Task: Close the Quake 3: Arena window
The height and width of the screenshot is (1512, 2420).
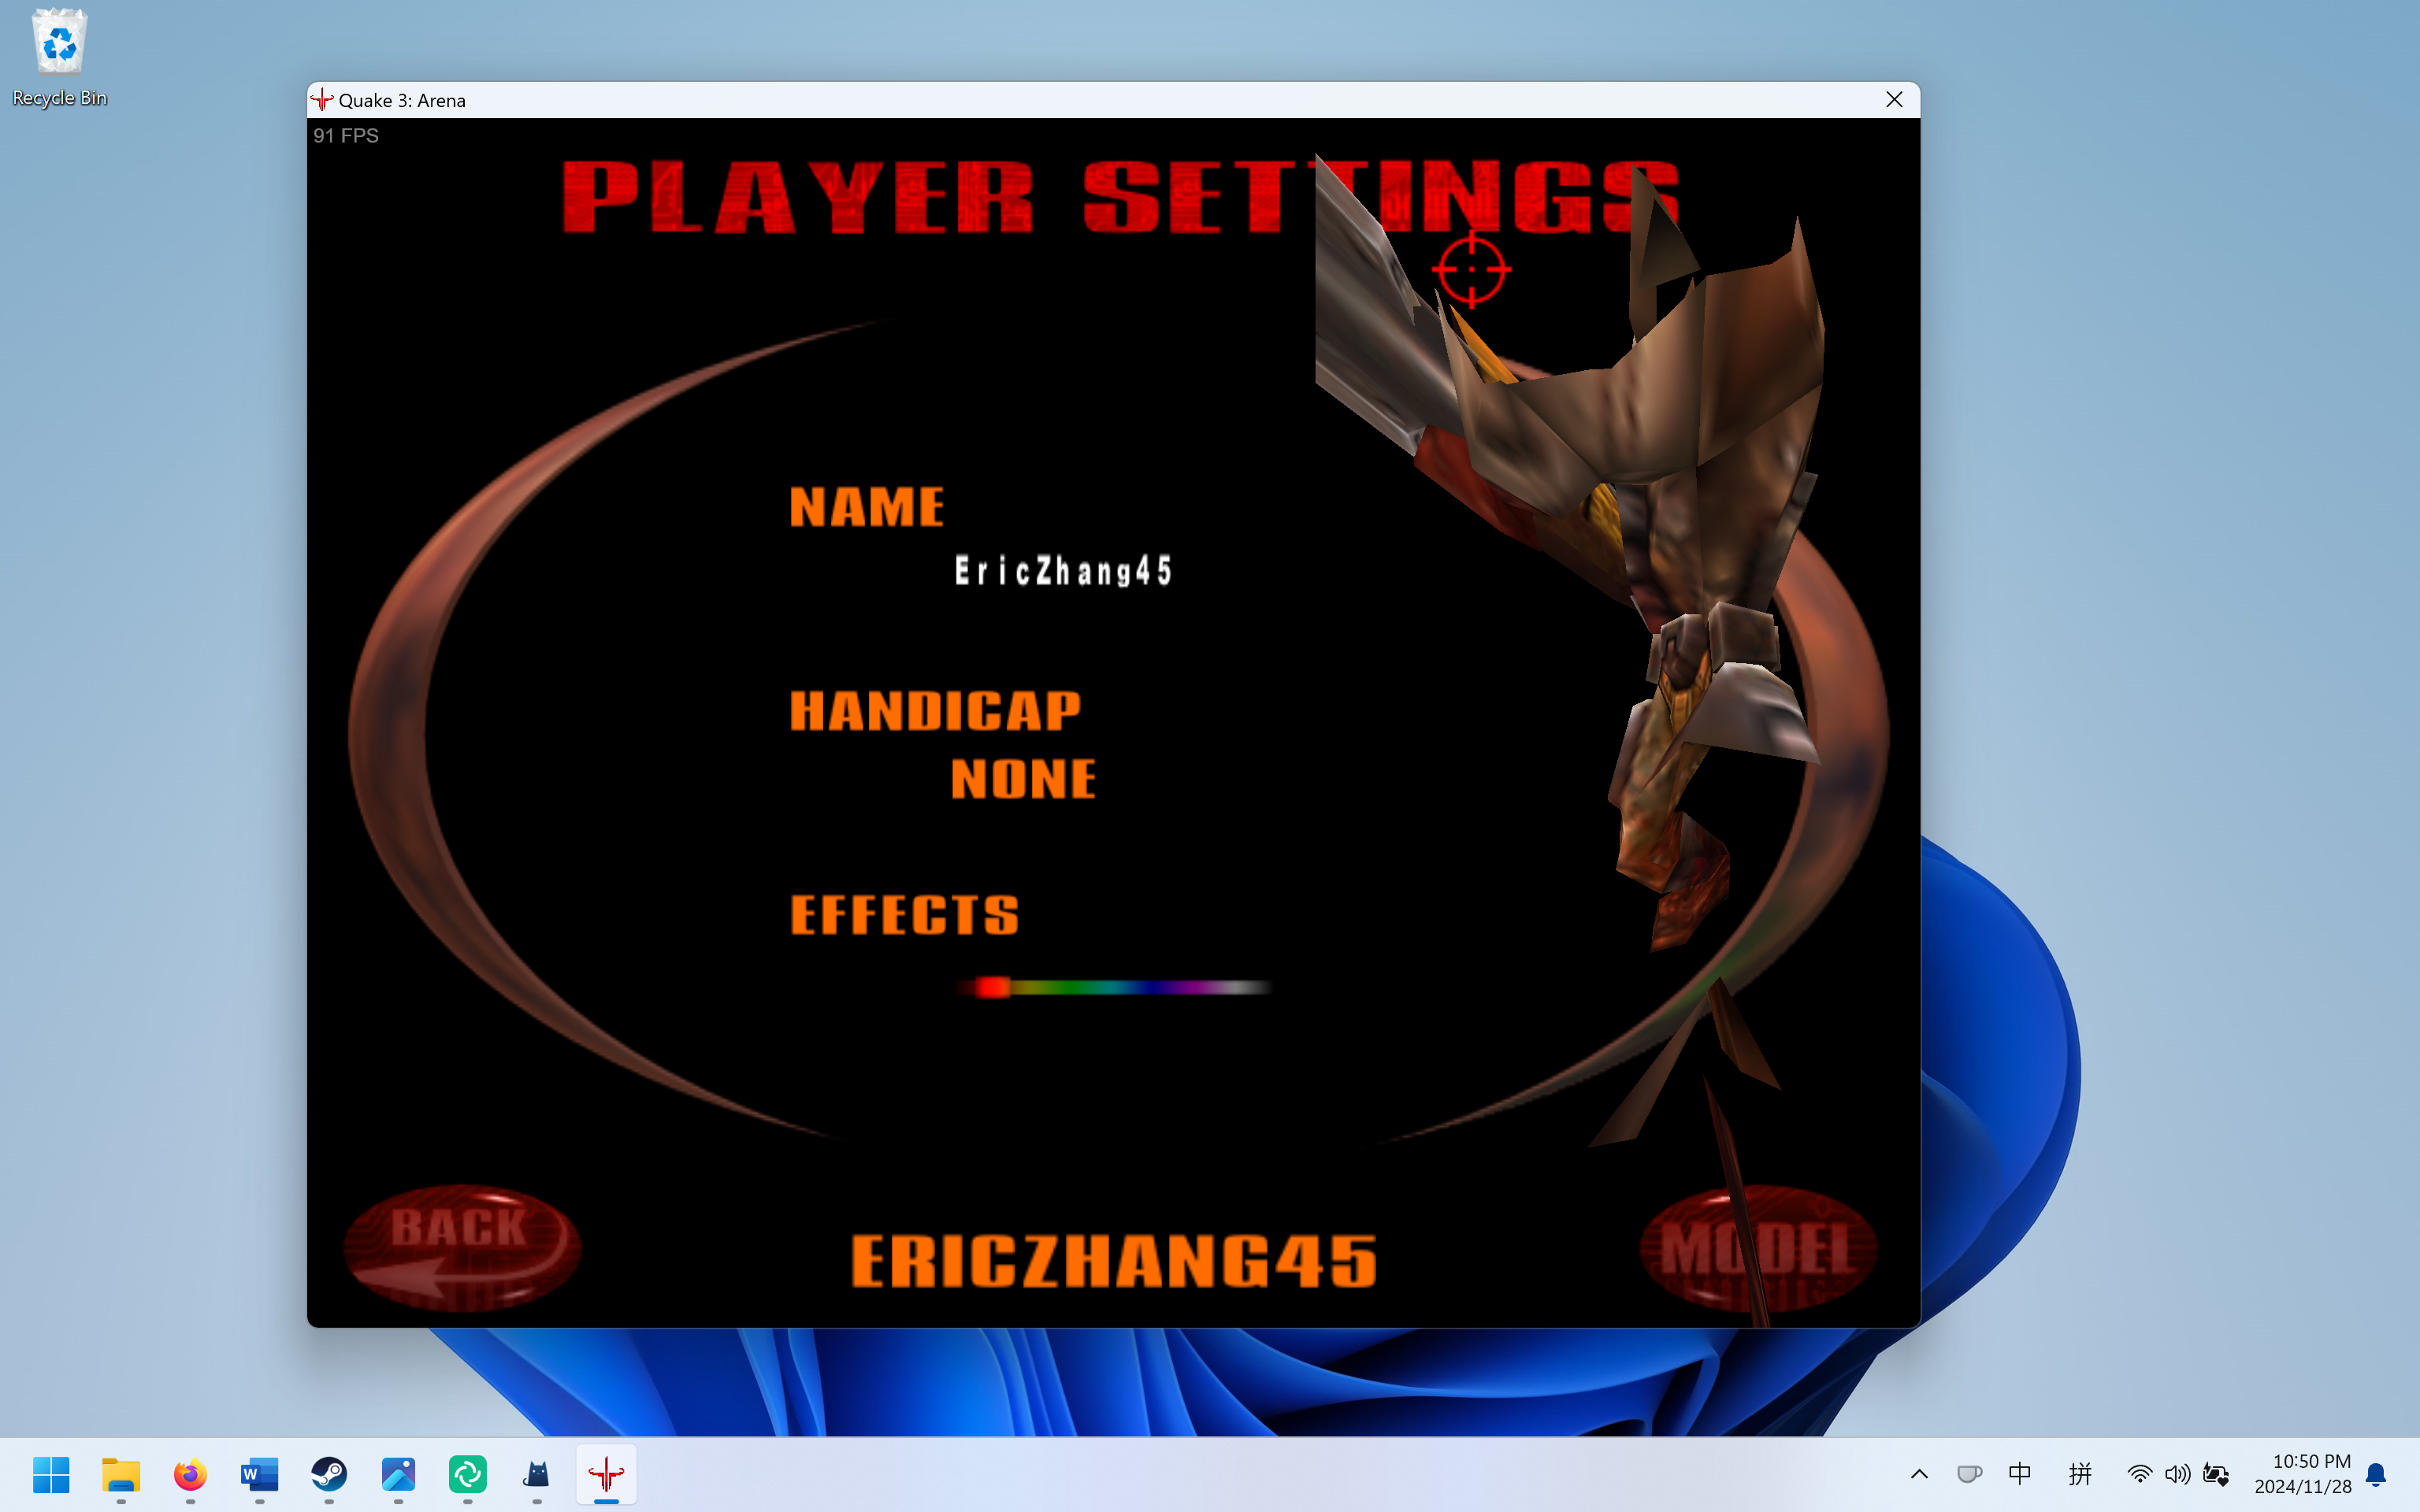Action: pos(1894,100)
